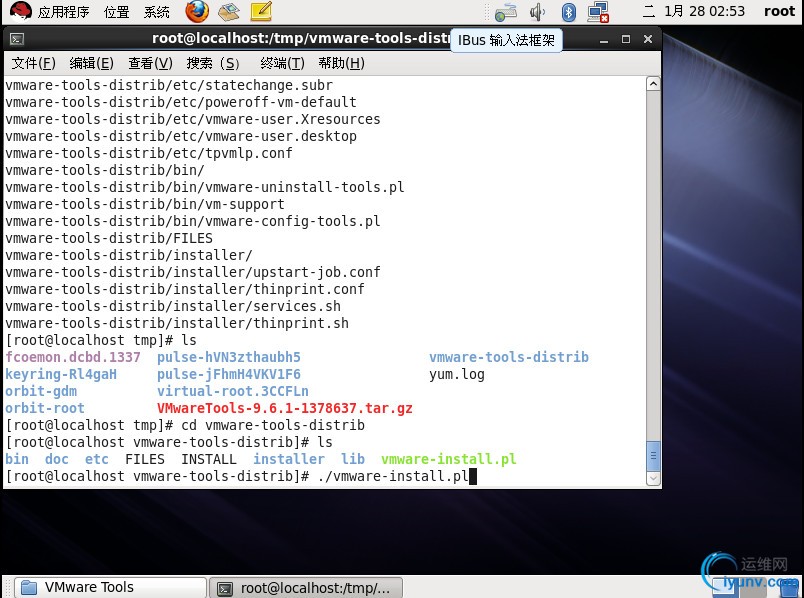Click the statechange.subr output line

(169, 85)
